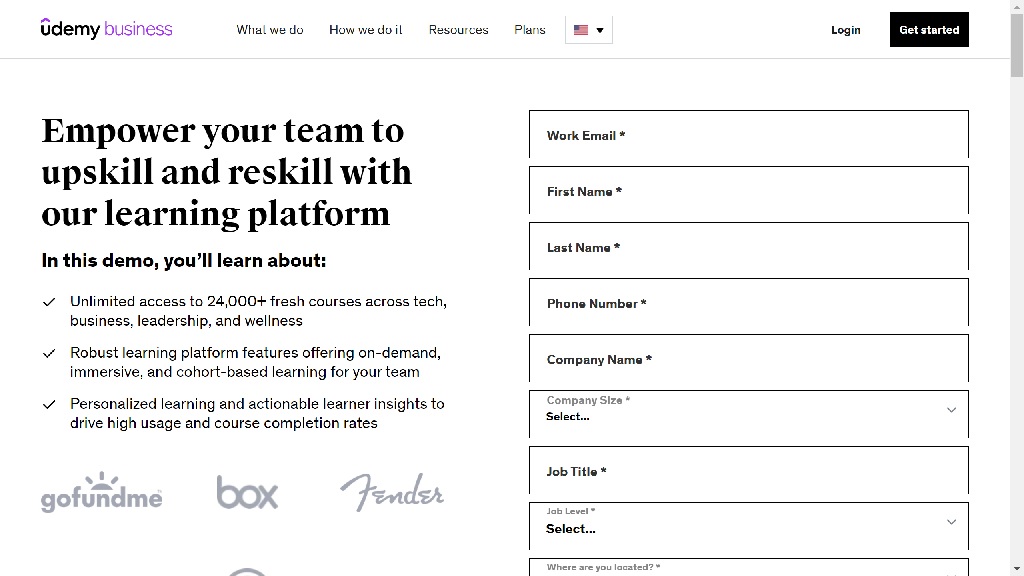Open the language selector dropdown arrow
The width and height of the screenshot is (1024, 576).
(600, 30)
